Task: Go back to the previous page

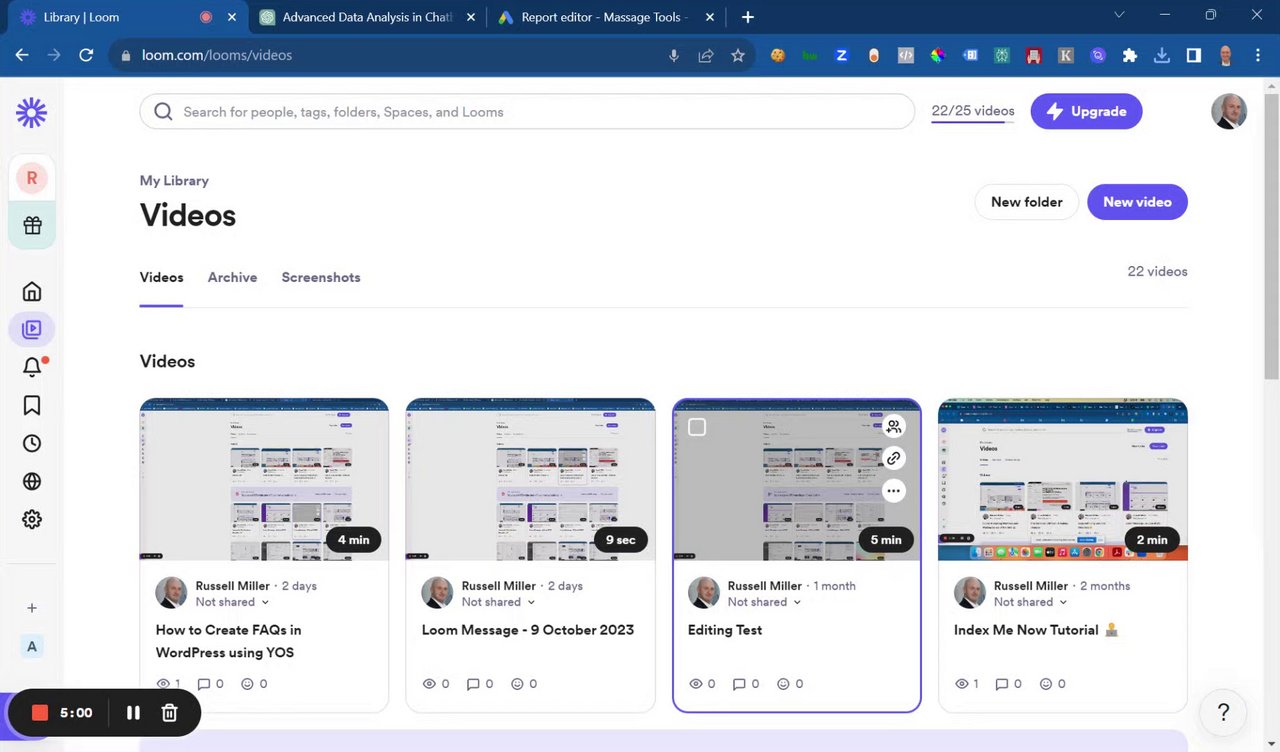Action: [x=22, y=56]
